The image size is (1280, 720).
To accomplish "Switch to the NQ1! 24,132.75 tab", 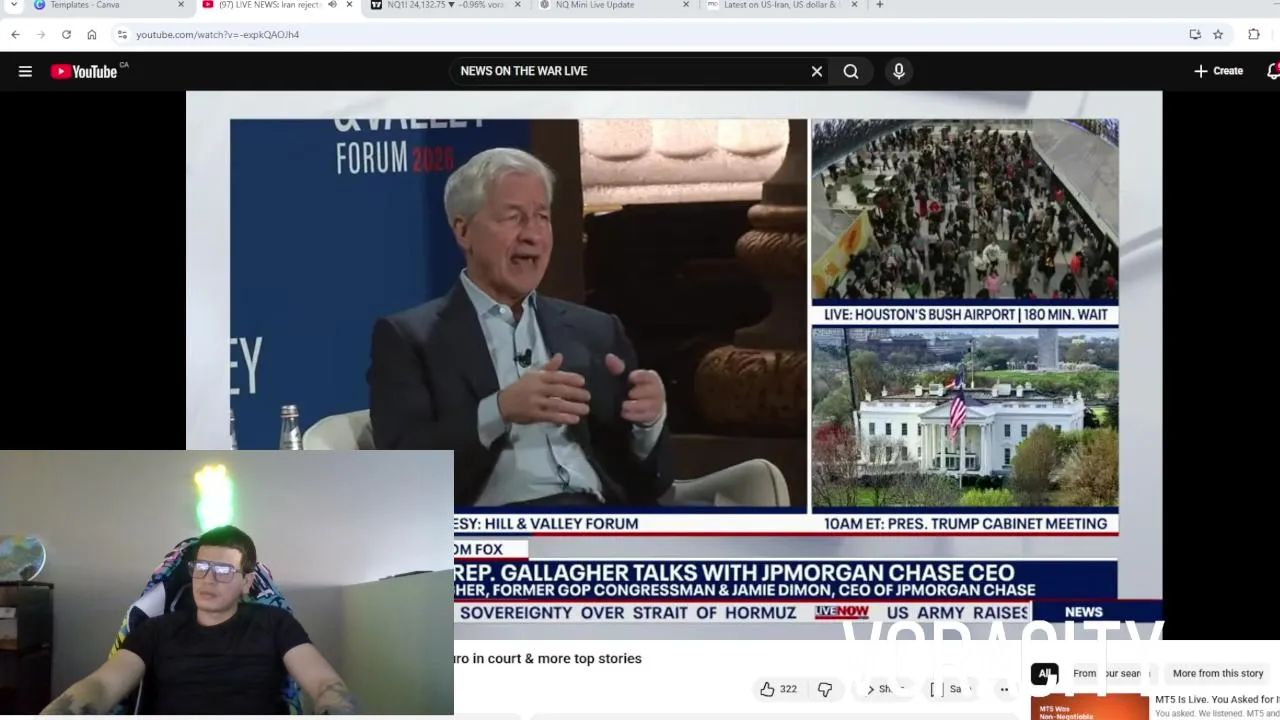I will point(445,5).
